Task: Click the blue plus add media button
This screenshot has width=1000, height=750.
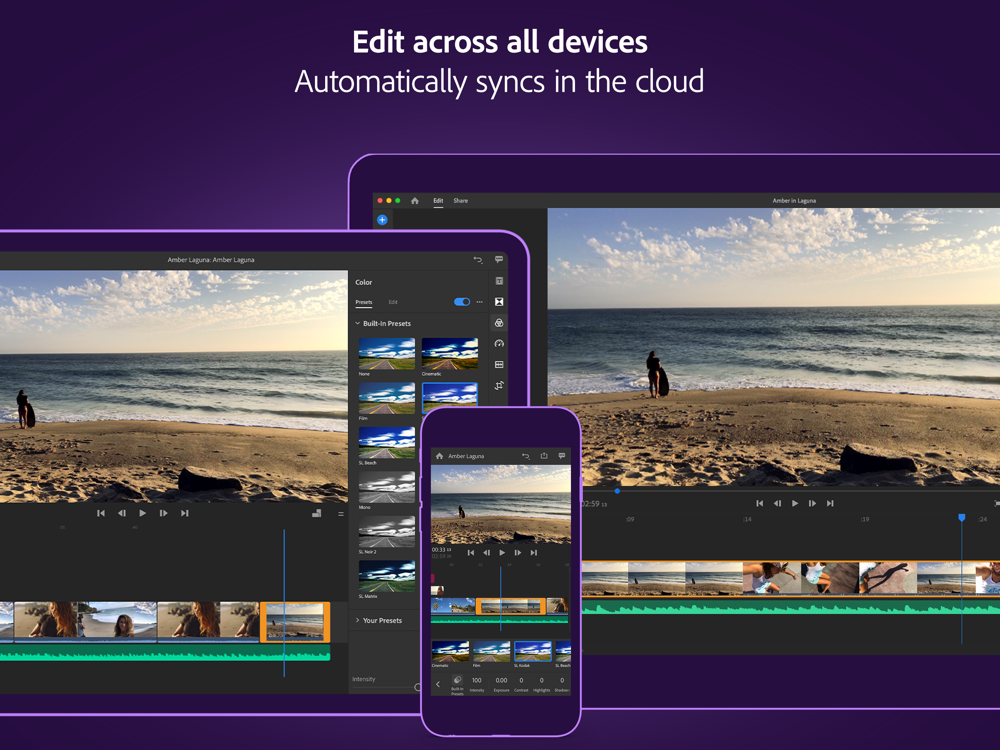Action: [382, 220]
